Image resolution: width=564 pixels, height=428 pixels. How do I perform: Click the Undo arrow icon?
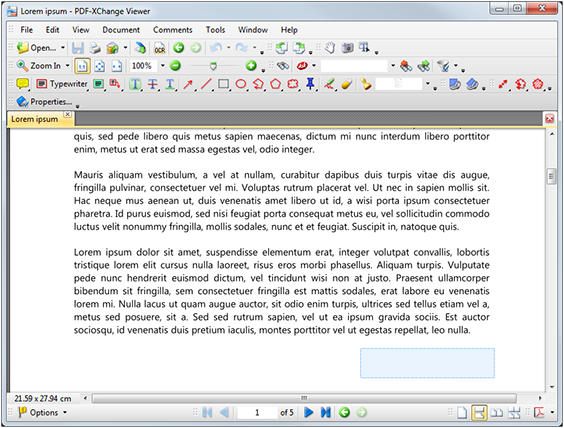216,47
